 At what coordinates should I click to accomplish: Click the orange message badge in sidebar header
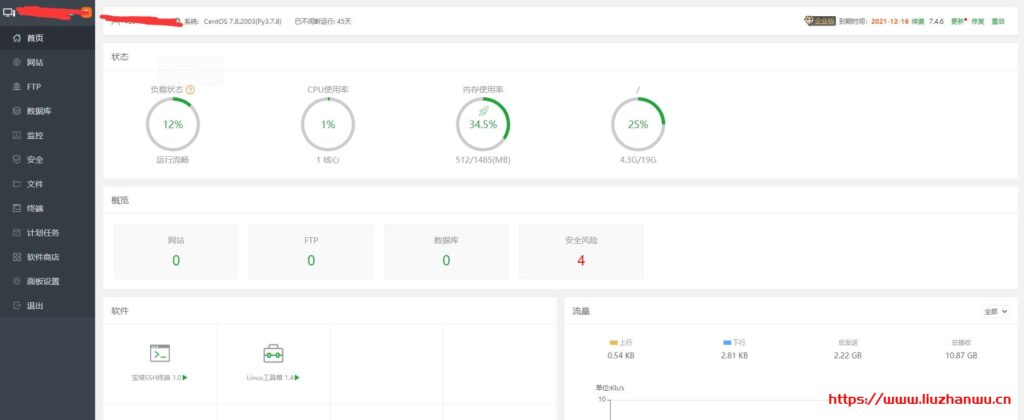pyautogui.click(x=87, y=12)
